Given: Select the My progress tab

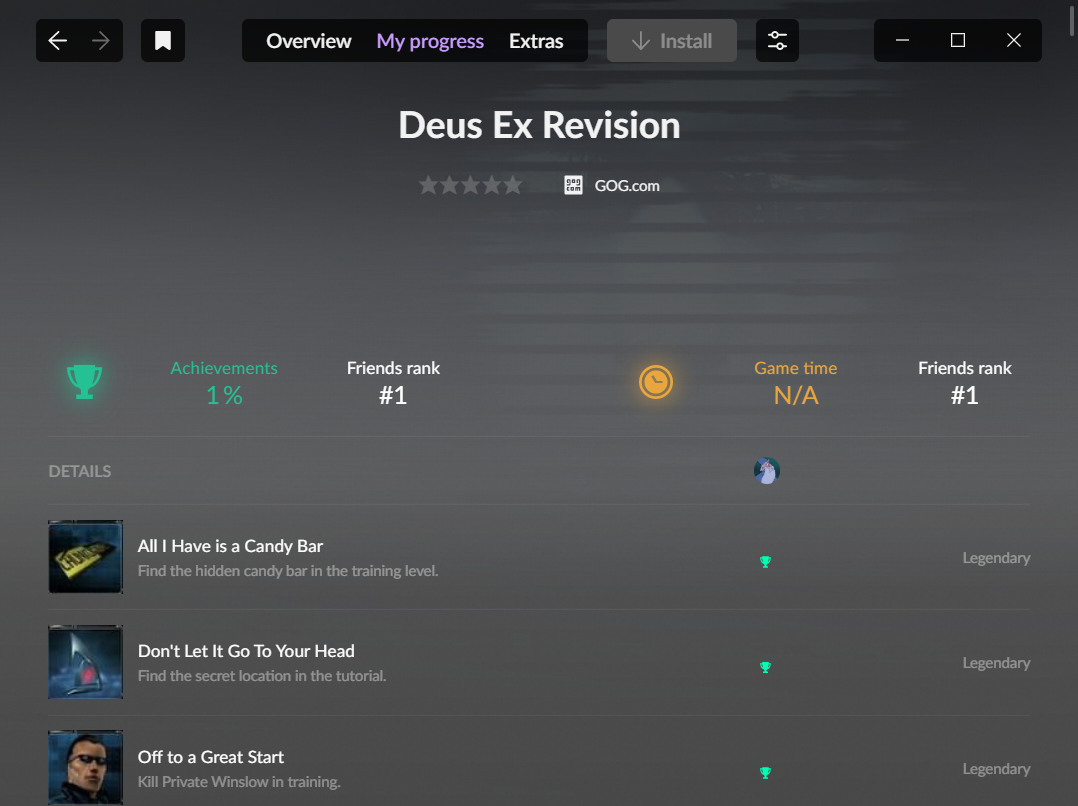Looking at the screenshot, I should (x=430, y=41).
